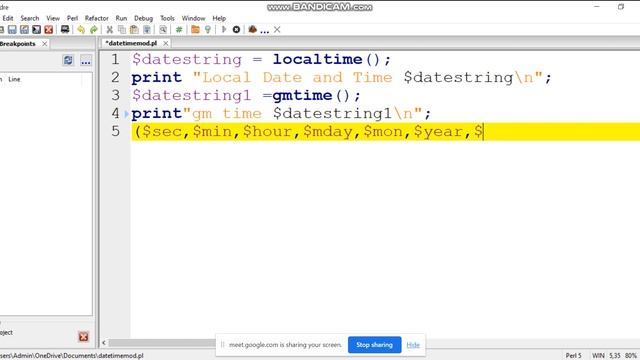The image size is (640, 360).
Task: Click Stop sharing button
Action: [374, 344]
